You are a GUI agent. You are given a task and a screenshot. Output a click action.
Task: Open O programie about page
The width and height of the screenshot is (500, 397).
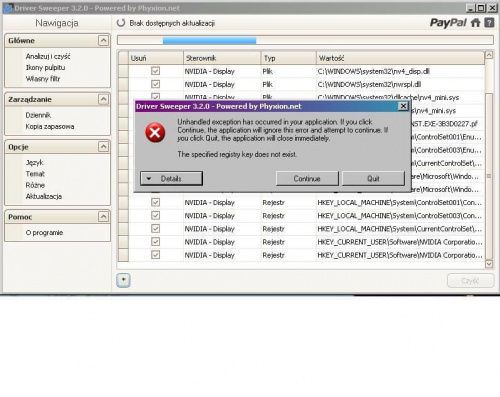[x=44, y=233]
